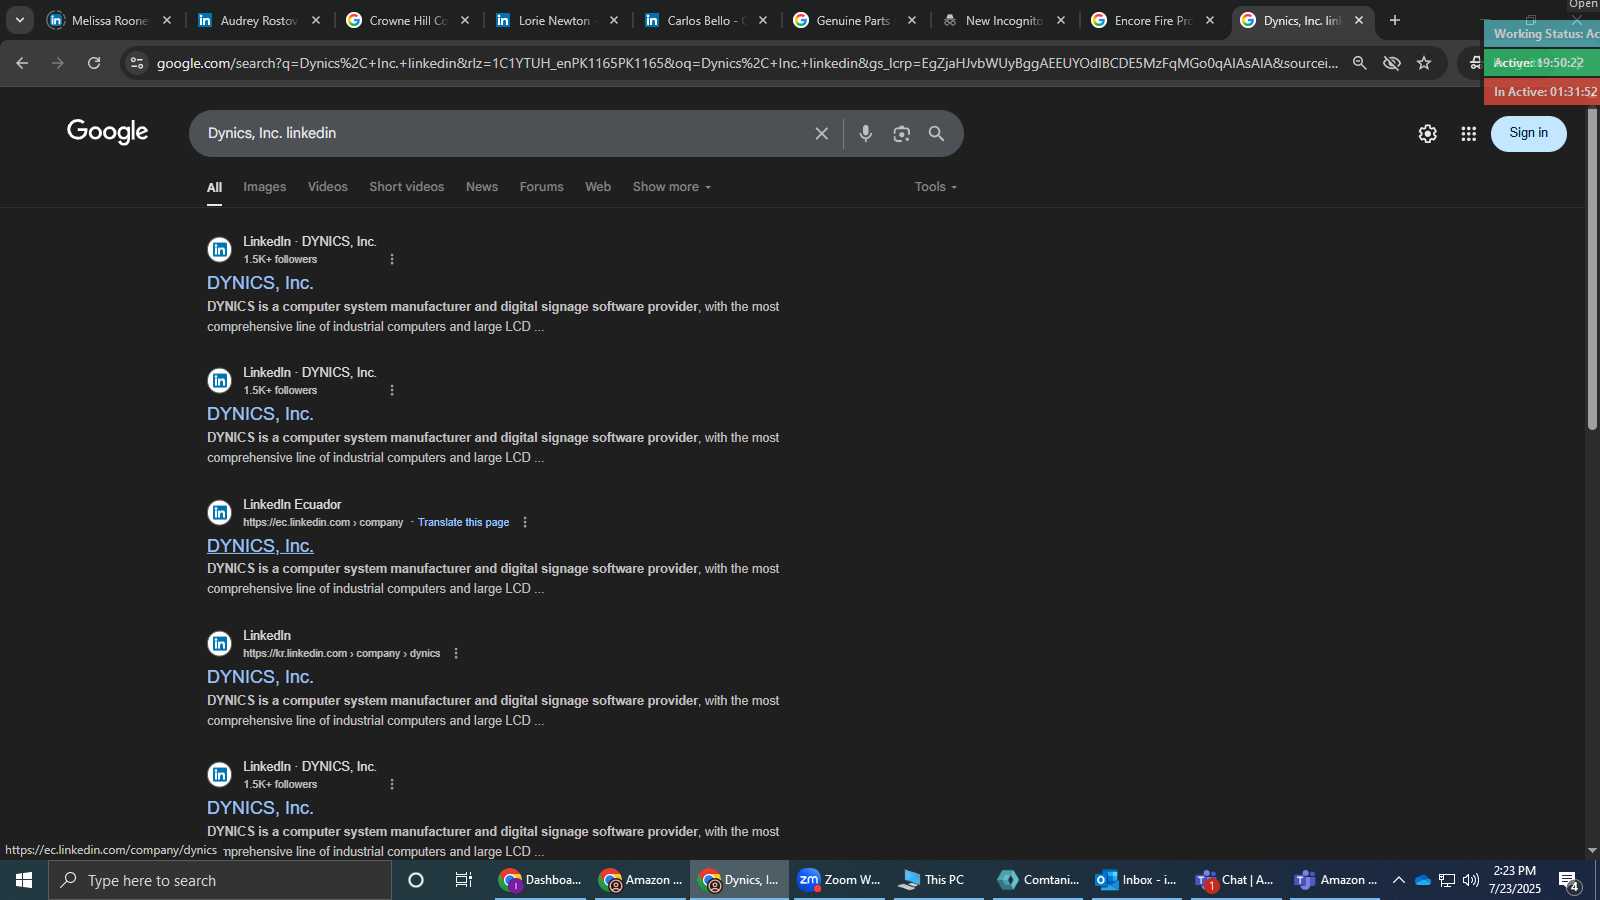Image resolution: width=1600 pixels, height=900 pixels.
Task: Click the tracking protection eye icon in address bar
Action: (1392, 63)
